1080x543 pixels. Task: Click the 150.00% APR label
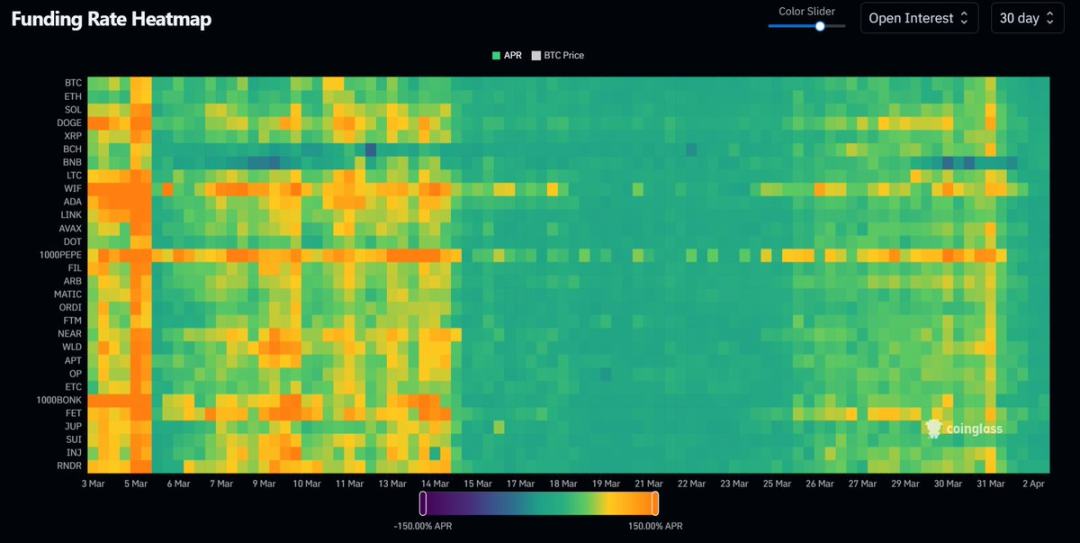655,526
